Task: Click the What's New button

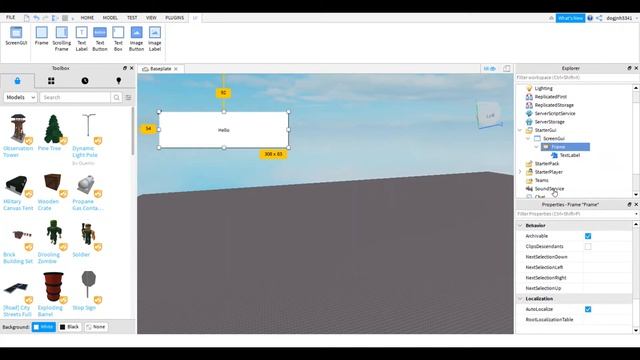Action: [570, 18]
